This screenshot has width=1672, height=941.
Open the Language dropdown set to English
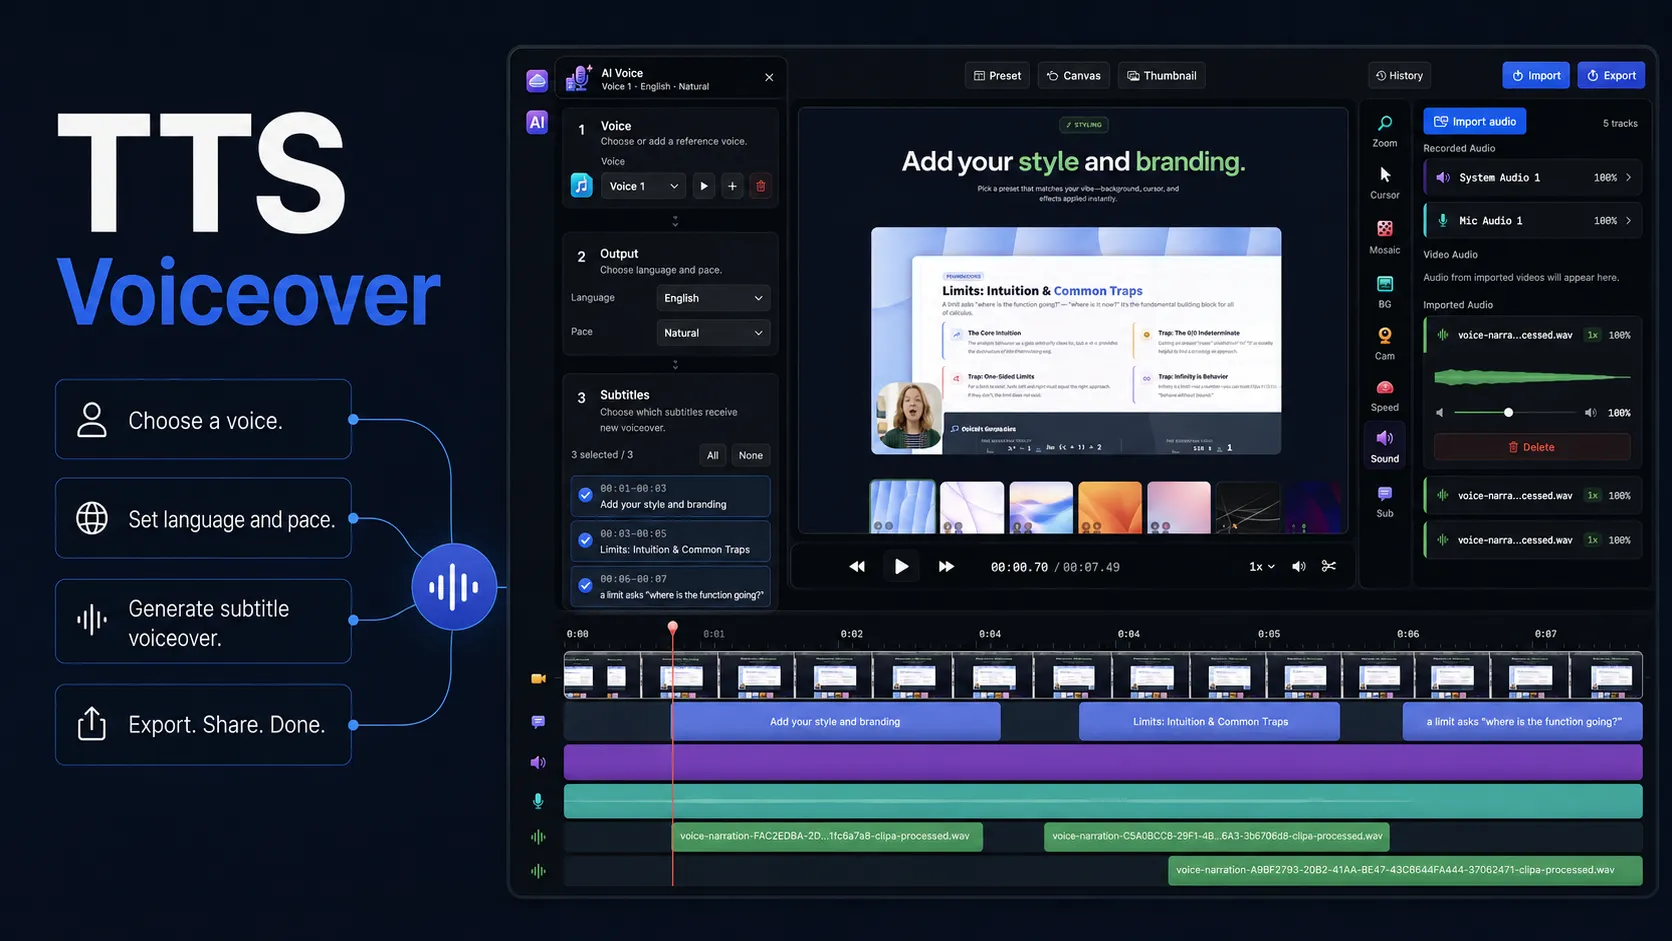click(713, 298)
